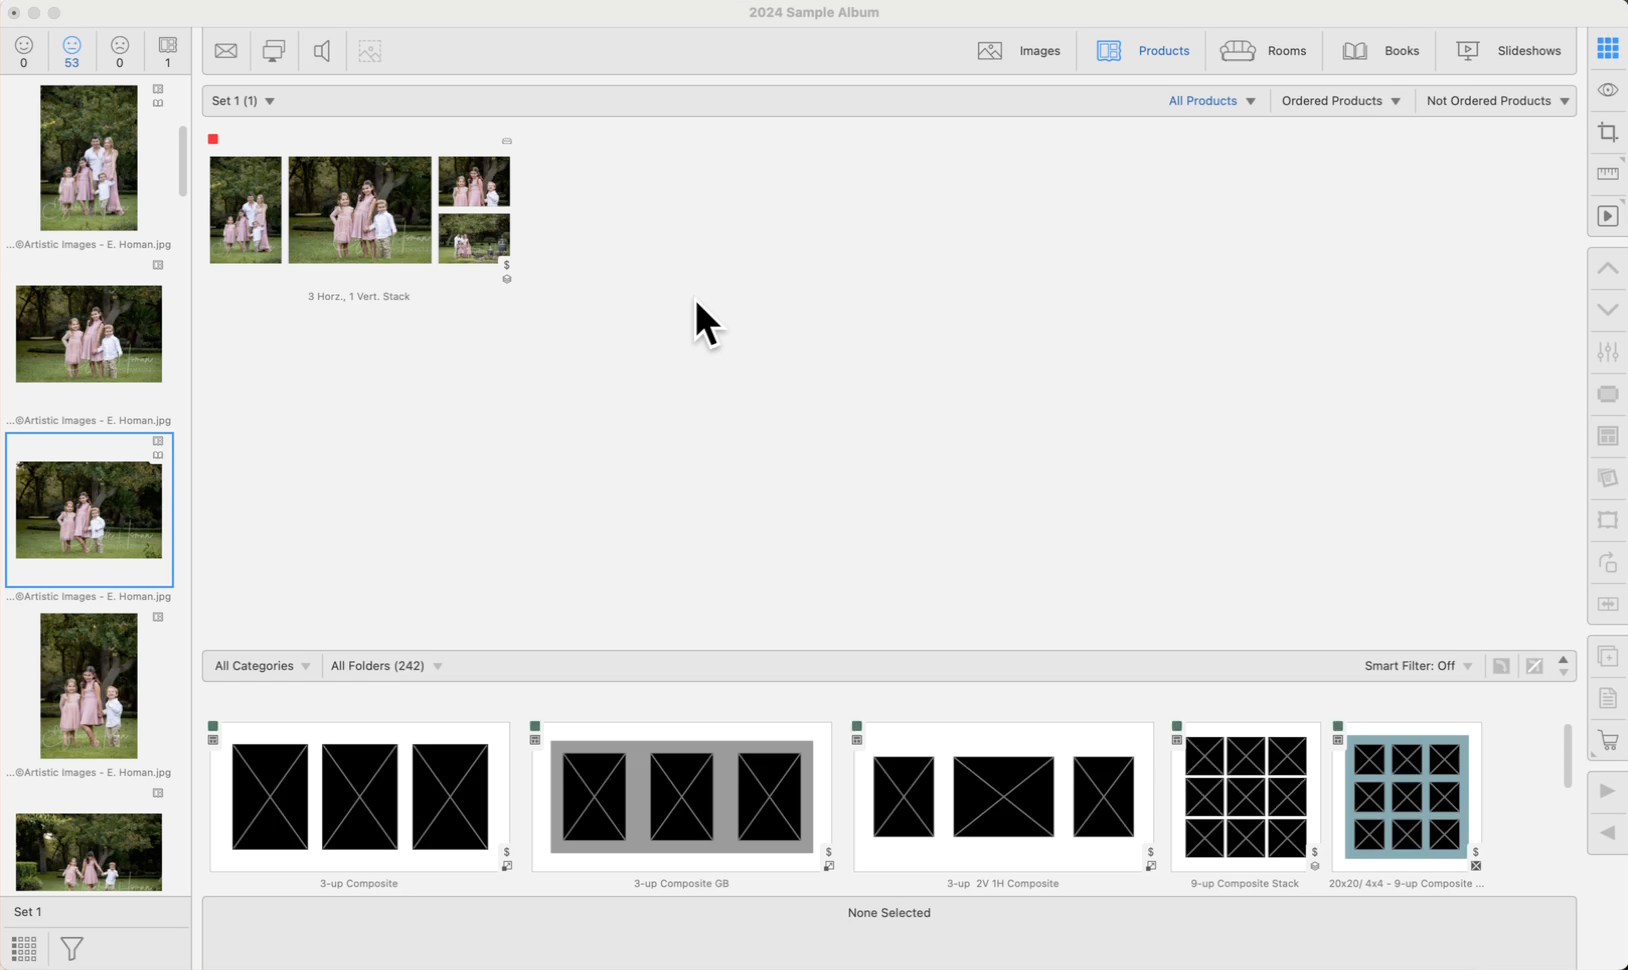Click the adjustment sliders icon

point(1607,352)
